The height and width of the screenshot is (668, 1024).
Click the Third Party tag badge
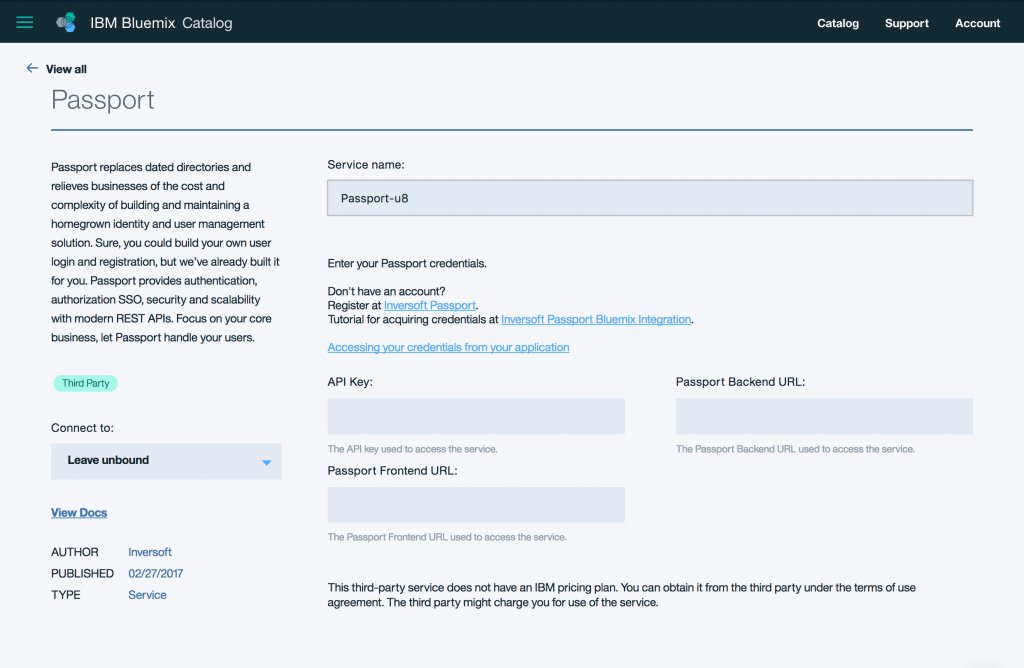[x=86, y=383]
